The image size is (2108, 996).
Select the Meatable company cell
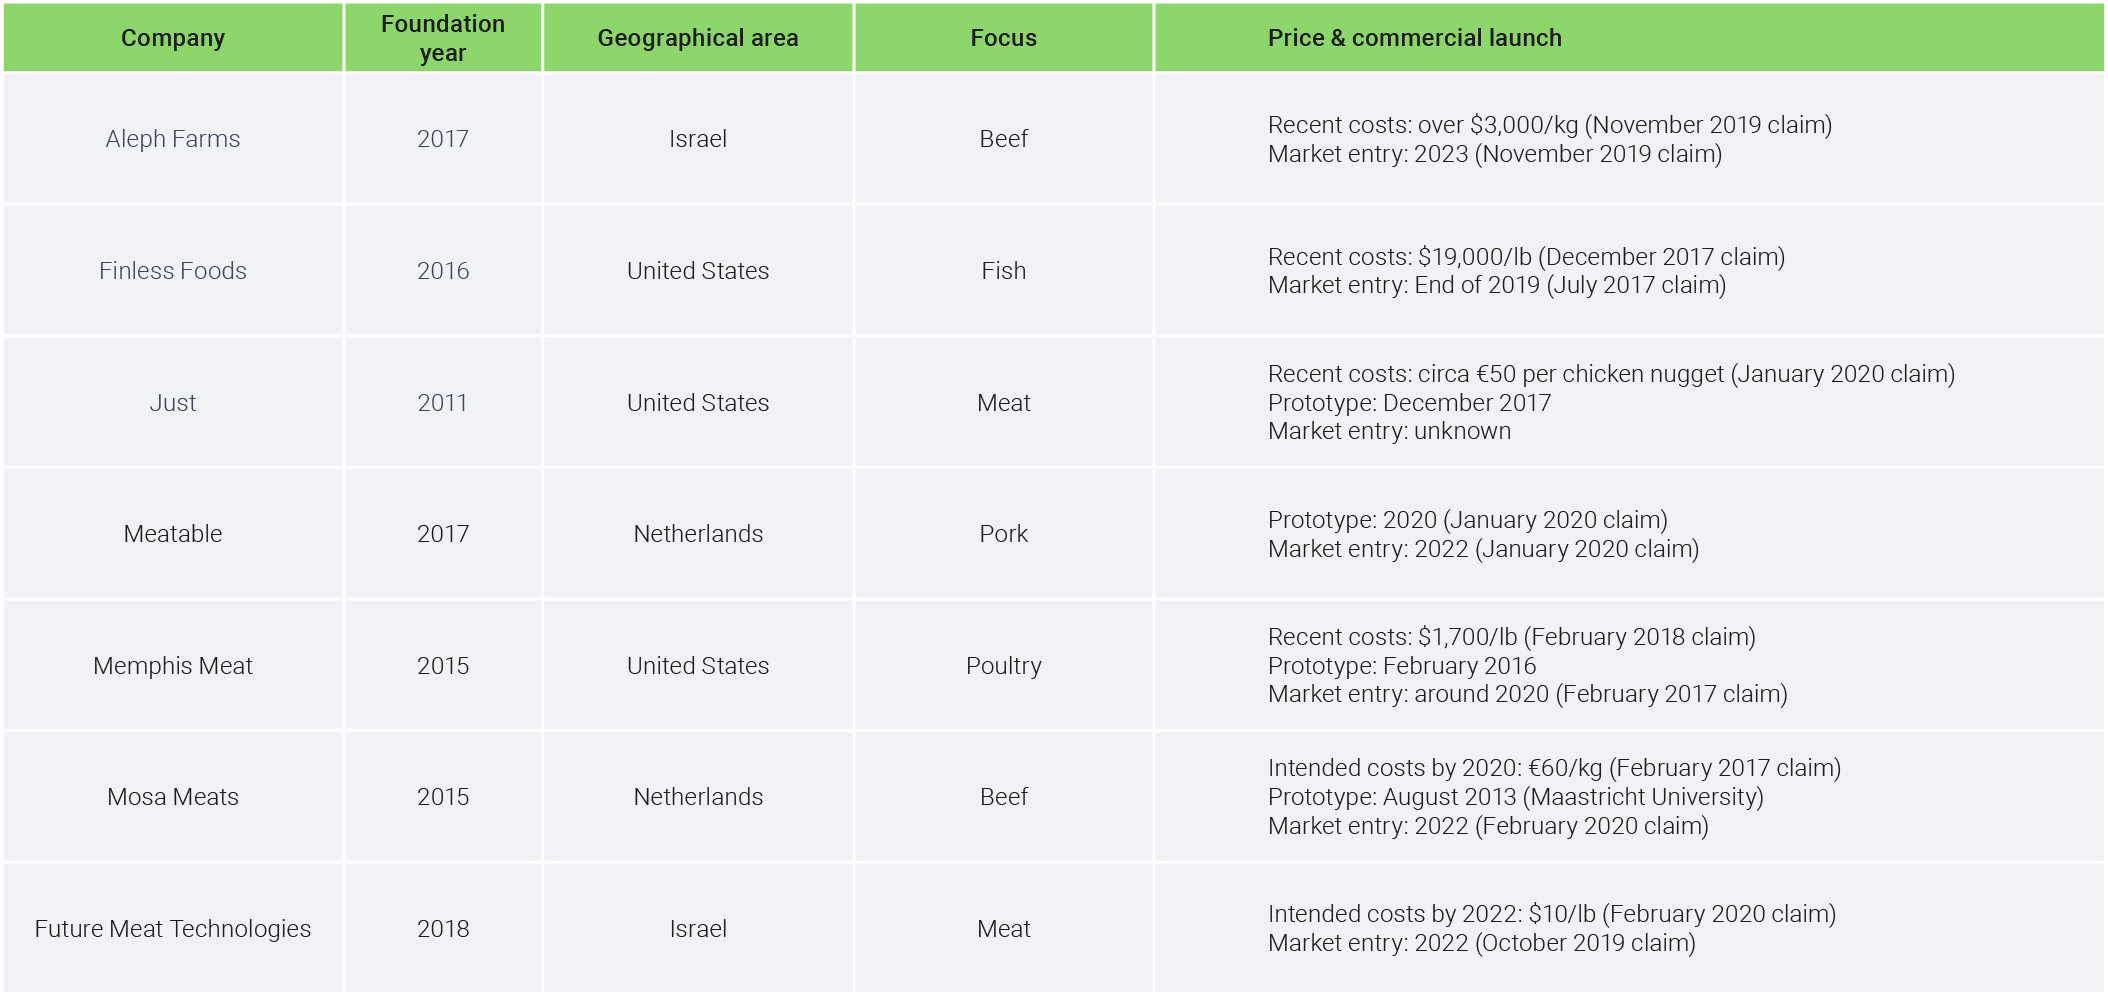tap(173, 534)
